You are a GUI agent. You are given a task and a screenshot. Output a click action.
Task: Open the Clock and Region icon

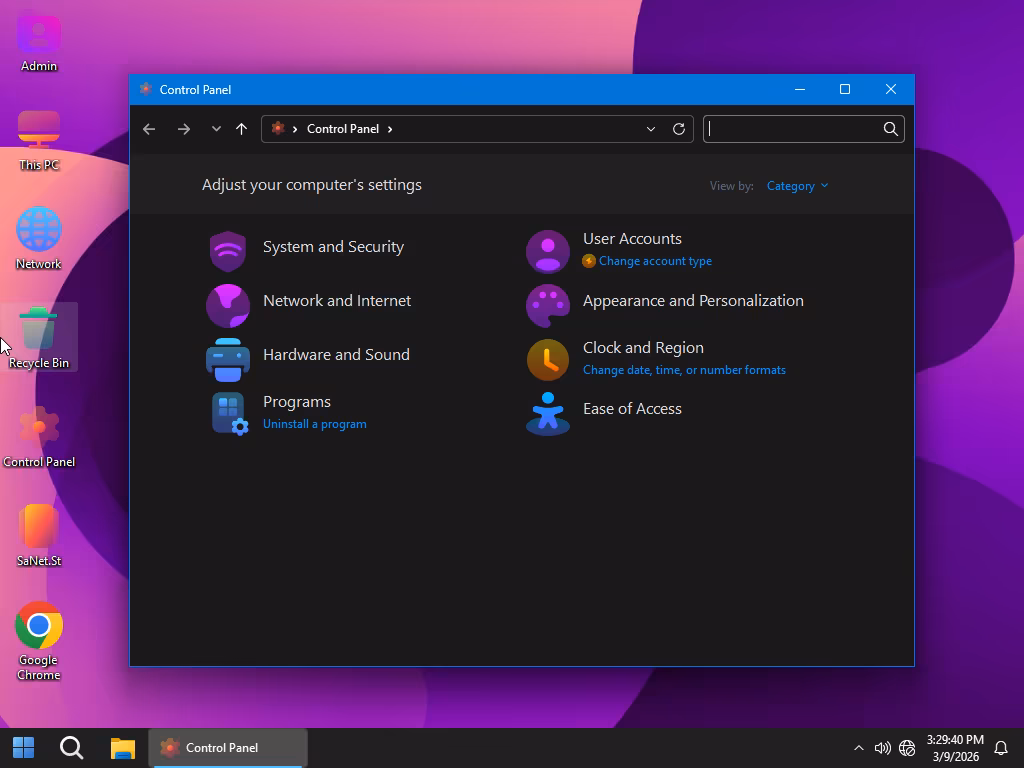click(x=547, y=360)
